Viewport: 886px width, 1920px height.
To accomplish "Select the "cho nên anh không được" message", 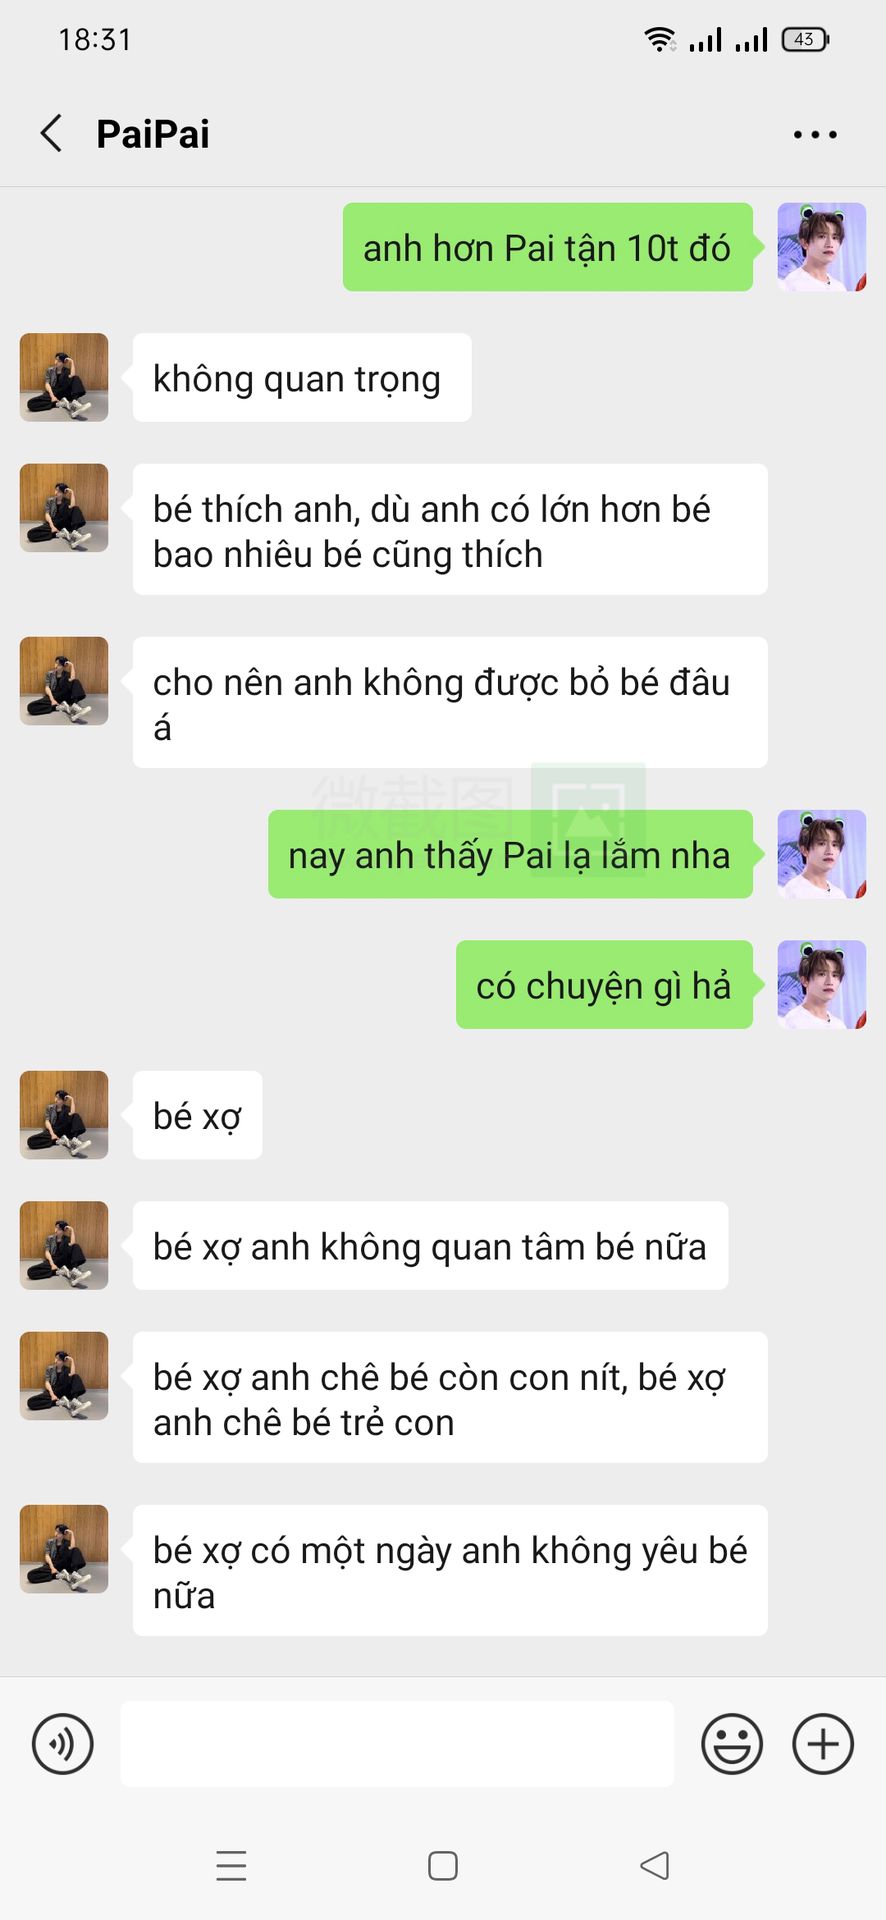I will click(450, 702).
